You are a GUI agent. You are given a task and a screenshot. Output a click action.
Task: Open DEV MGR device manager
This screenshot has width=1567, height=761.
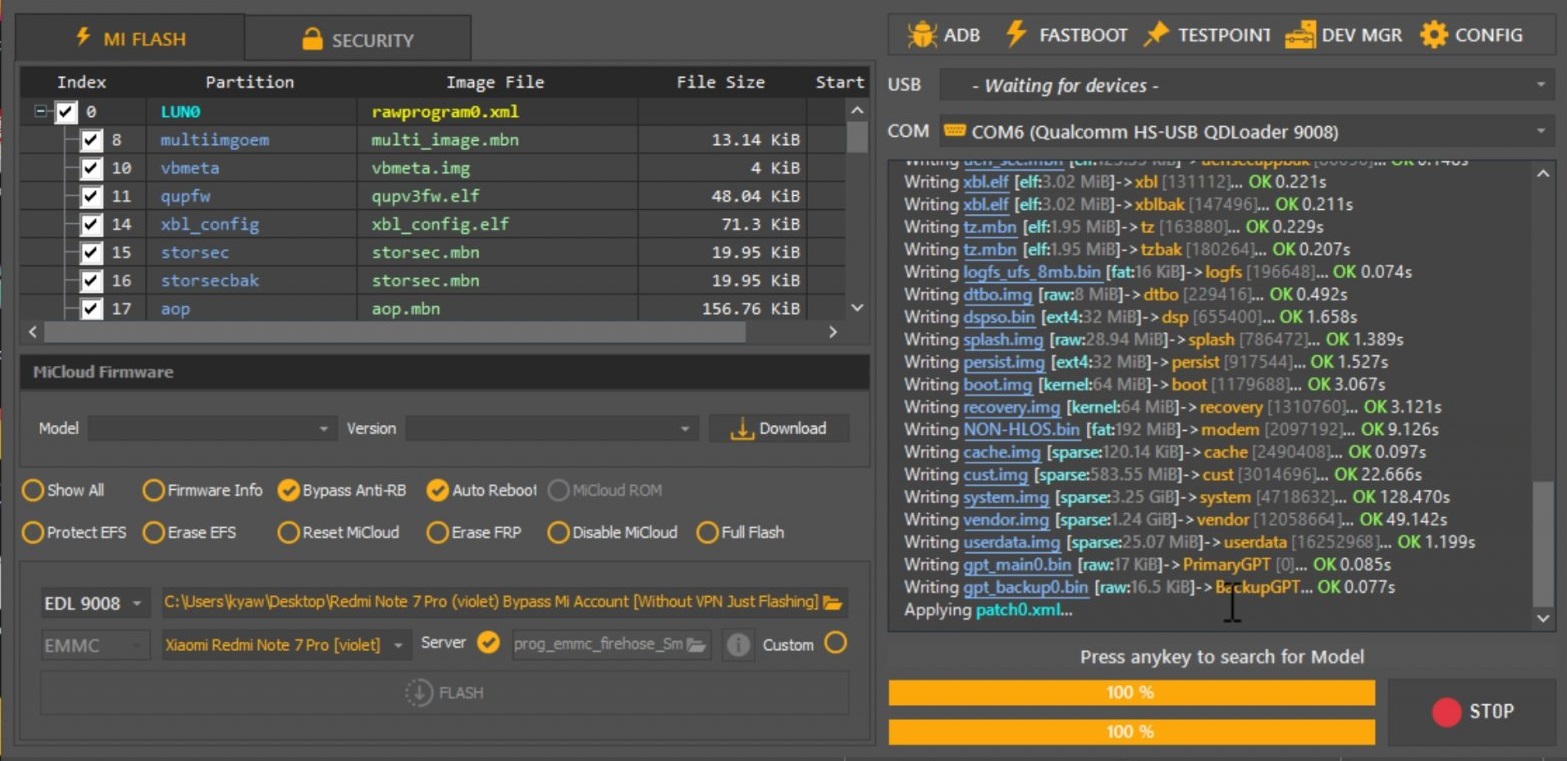tap(1300, 35)
